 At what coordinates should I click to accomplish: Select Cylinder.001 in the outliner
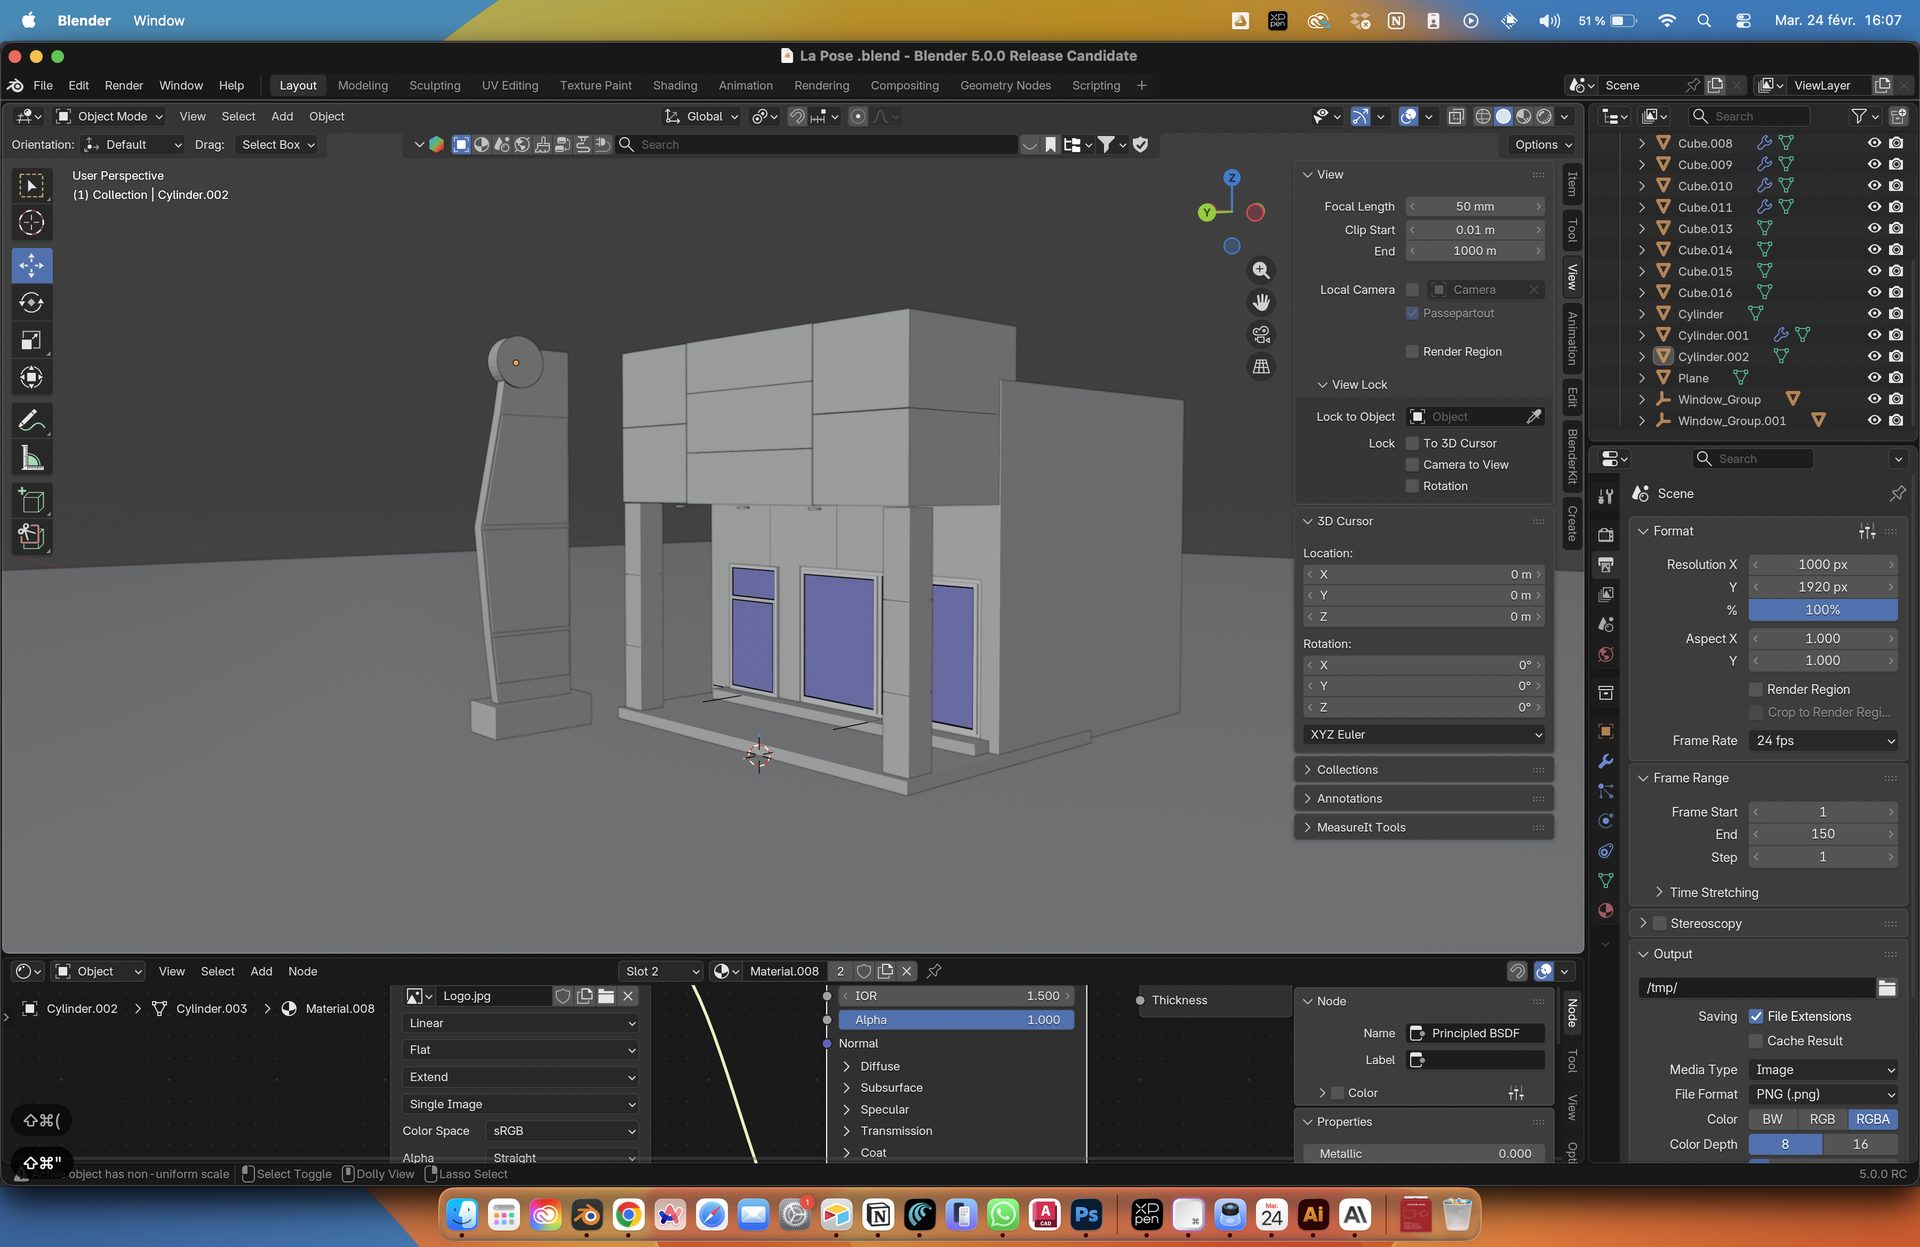(x=1713, y=335)
